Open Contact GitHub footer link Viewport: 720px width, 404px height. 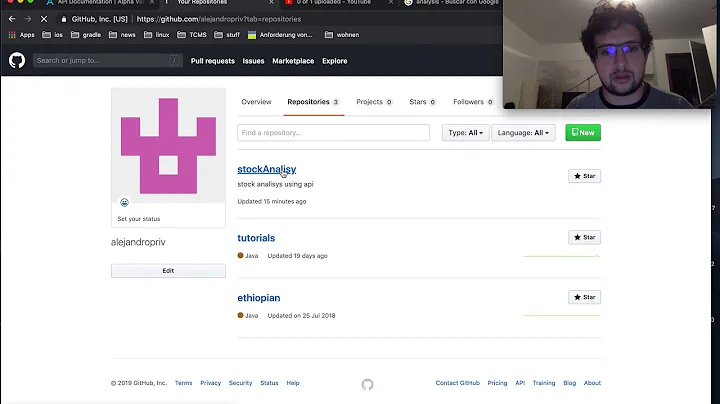coord(458,383)
